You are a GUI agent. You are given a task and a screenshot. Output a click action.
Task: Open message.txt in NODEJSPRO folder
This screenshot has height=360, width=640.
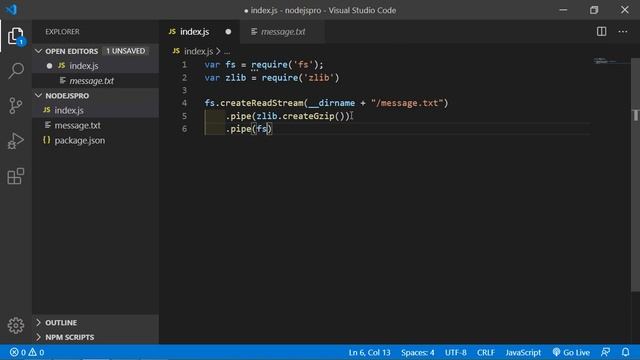pyautogui.click(x=96, y=125)
